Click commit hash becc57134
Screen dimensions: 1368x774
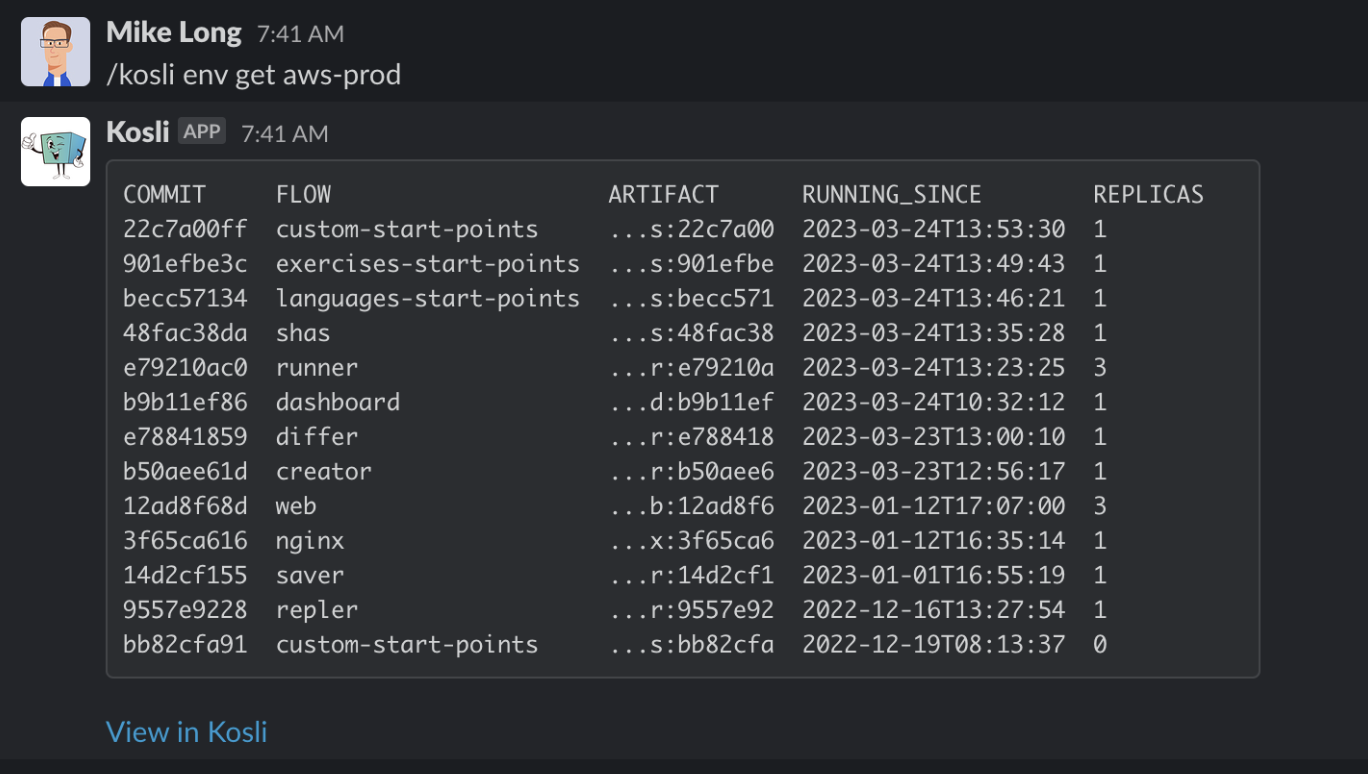185,298
